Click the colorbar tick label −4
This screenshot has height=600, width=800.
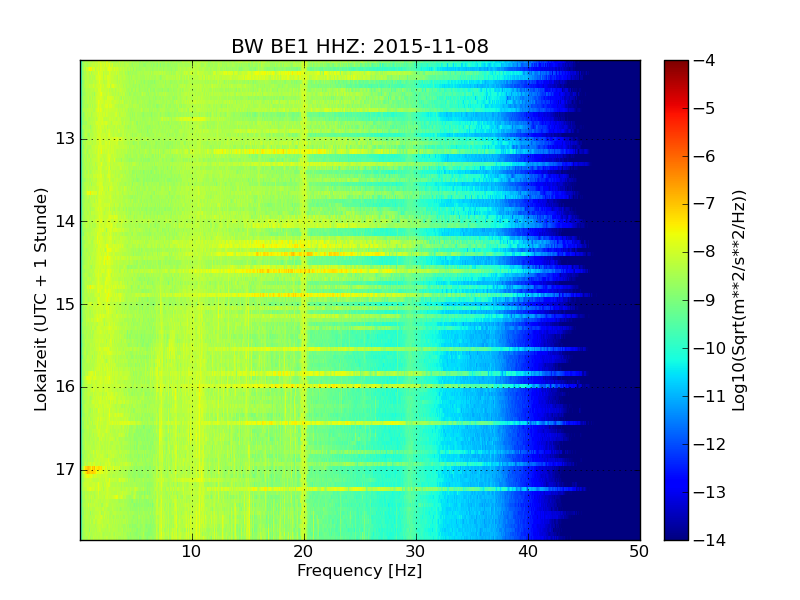[705, 60]
